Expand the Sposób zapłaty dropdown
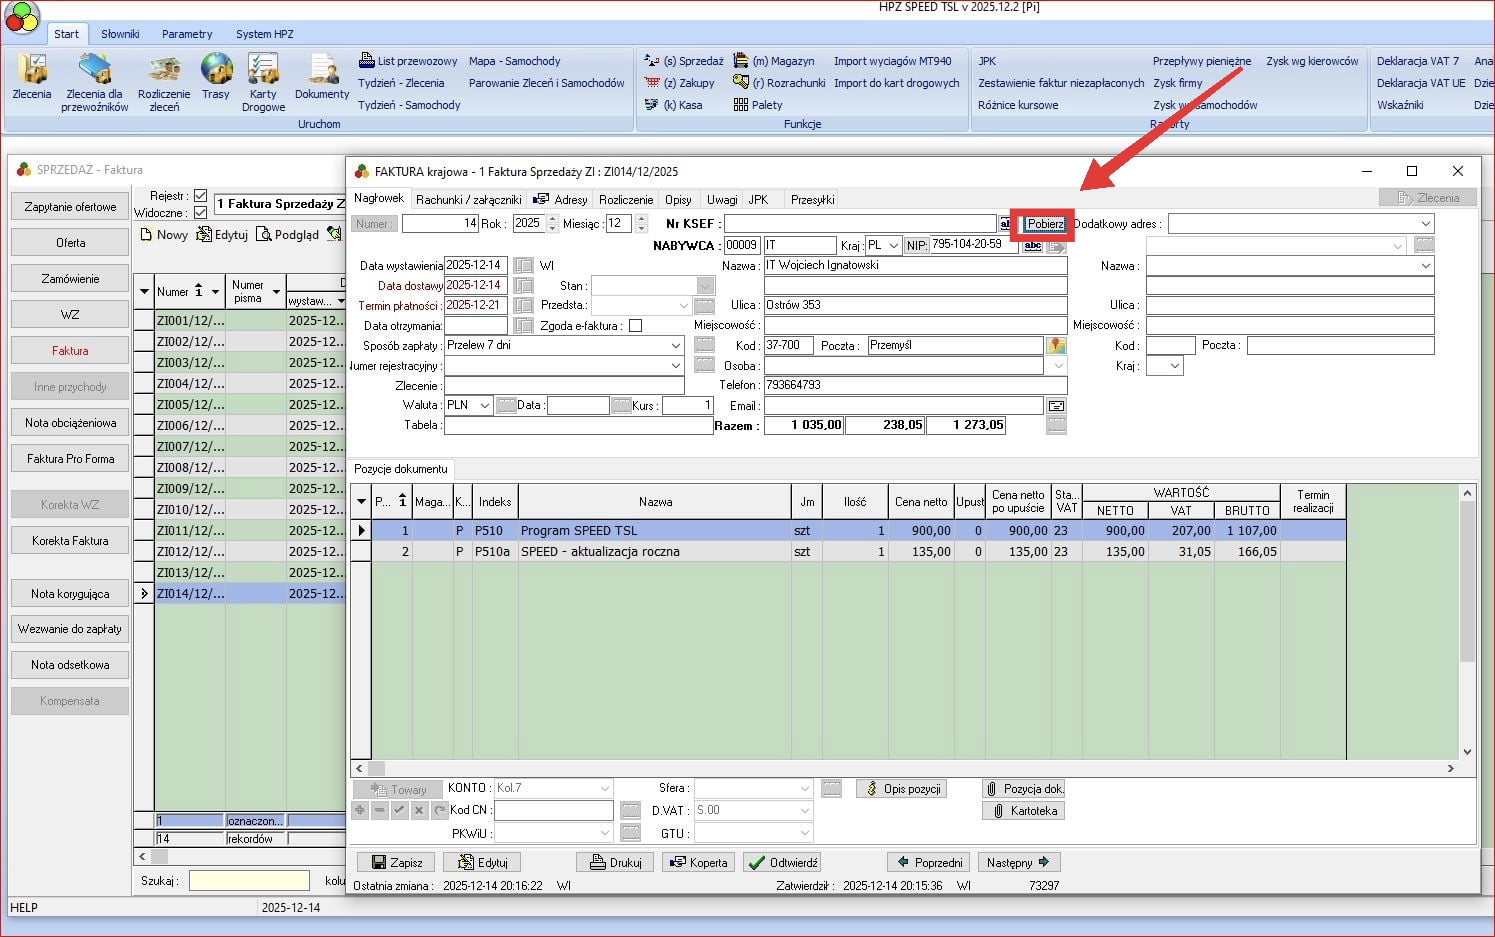The height and width of the screenshot is (937, 1495). [676, 345]
